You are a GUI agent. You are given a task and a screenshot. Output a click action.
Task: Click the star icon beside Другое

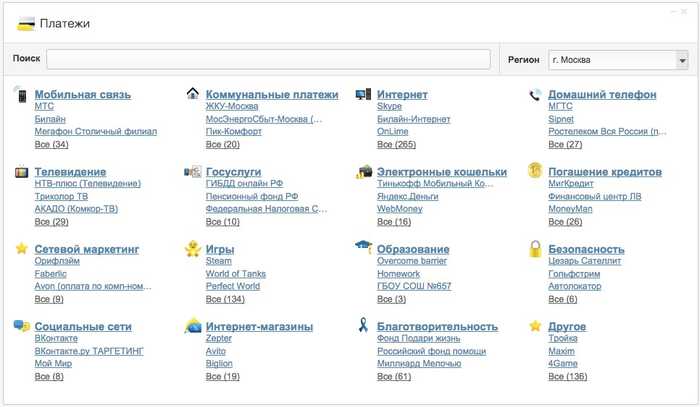535,326
